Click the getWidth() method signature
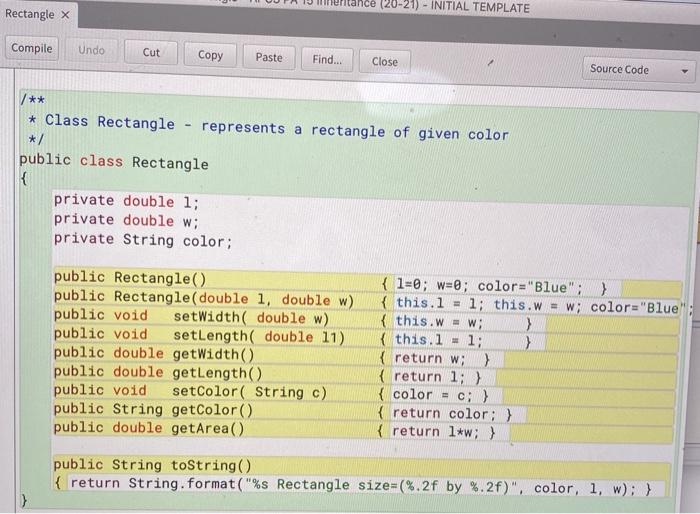This screenshot has height=514, width=700. (154, 354)
